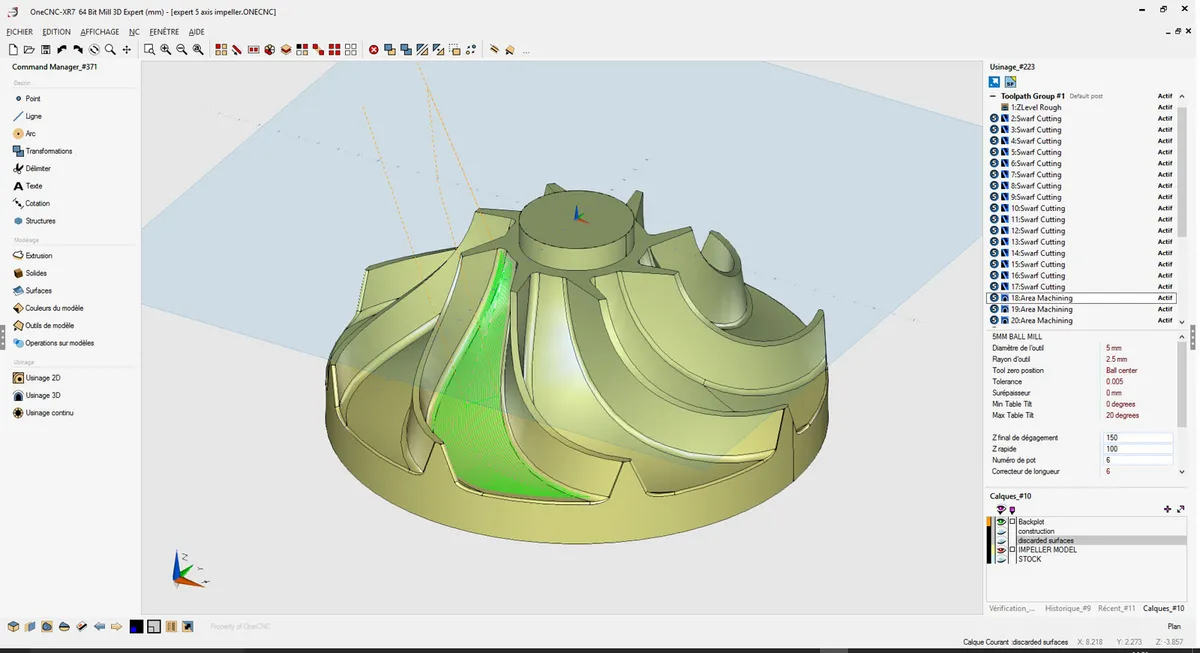Click the save file disk icon

point(46,49)
